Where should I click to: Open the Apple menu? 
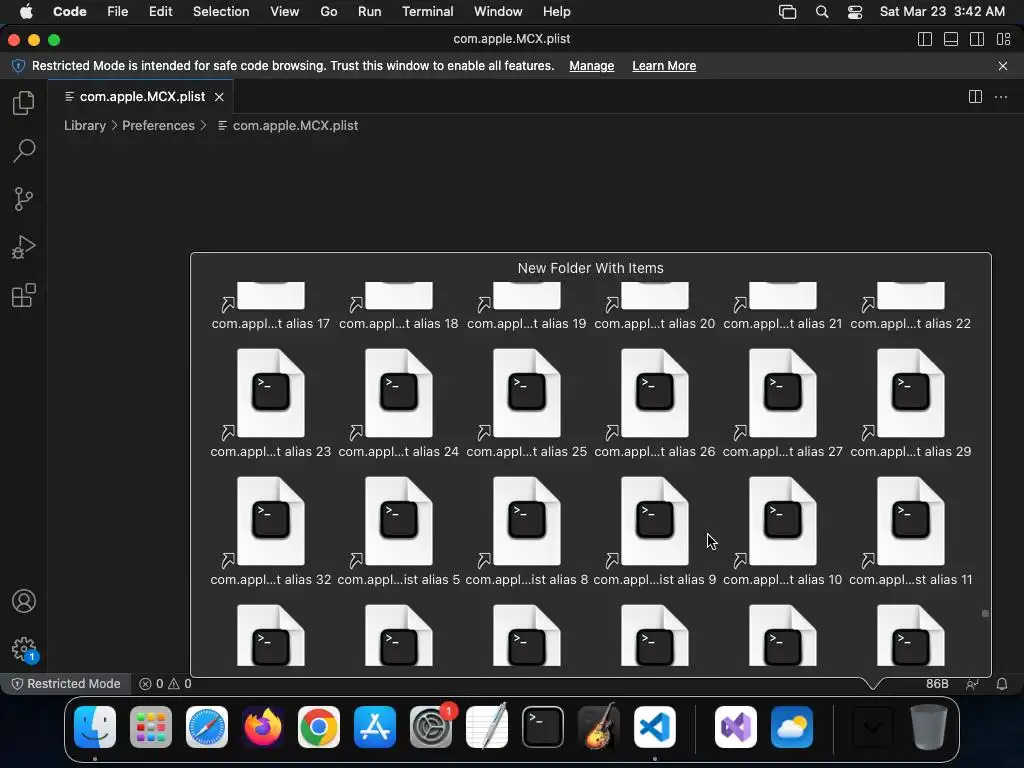[25, 11]
